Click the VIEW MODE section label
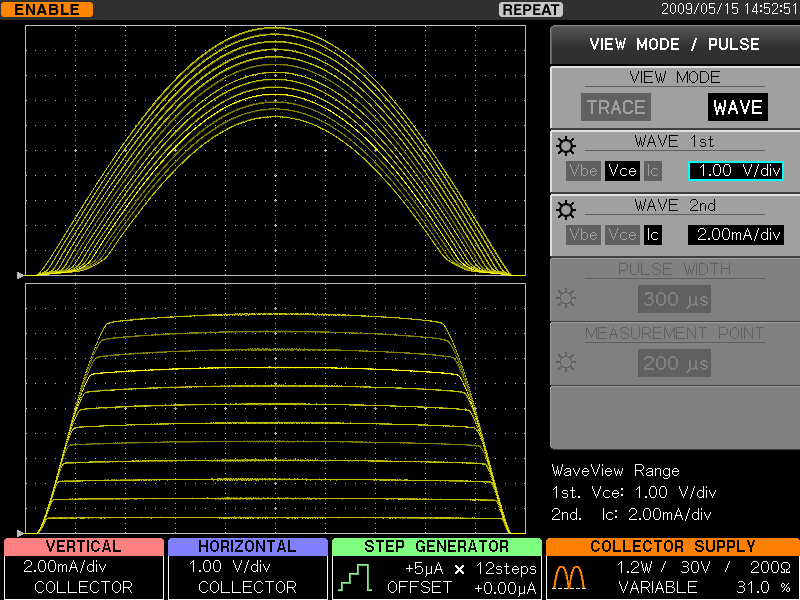This screenshot has width=800, height=600. click(674, 78)
